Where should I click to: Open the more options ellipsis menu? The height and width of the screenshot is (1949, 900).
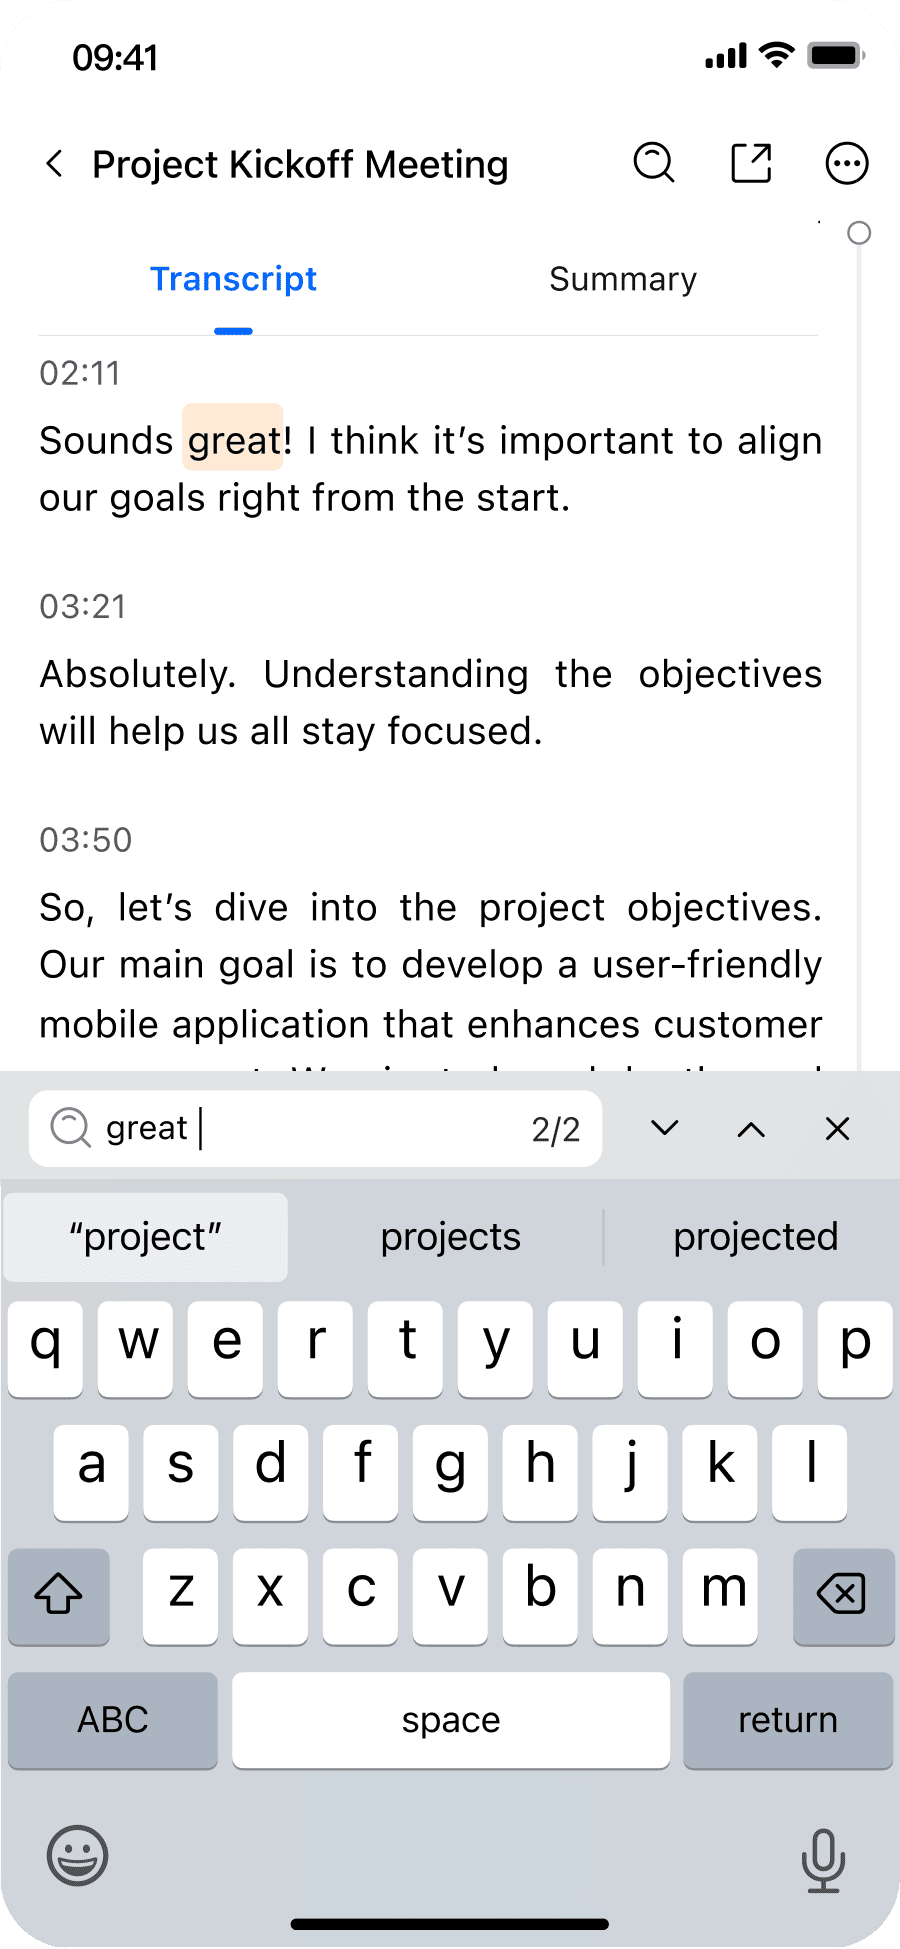click(846, 163)
